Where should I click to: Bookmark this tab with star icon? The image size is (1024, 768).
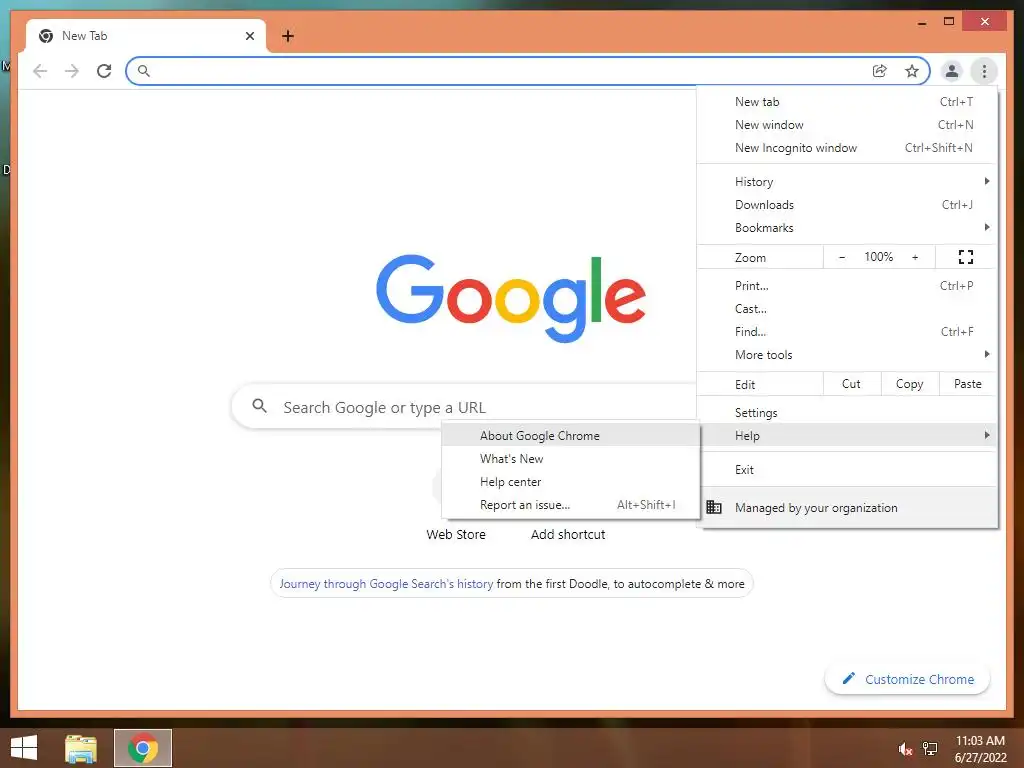coord(912,71)
